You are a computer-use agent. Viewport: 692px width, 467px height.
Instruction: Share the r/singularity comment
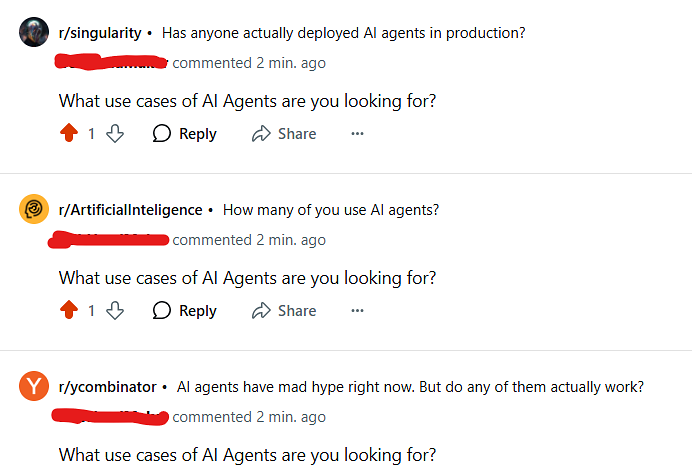pyautogui.click(x=284, y=134)
